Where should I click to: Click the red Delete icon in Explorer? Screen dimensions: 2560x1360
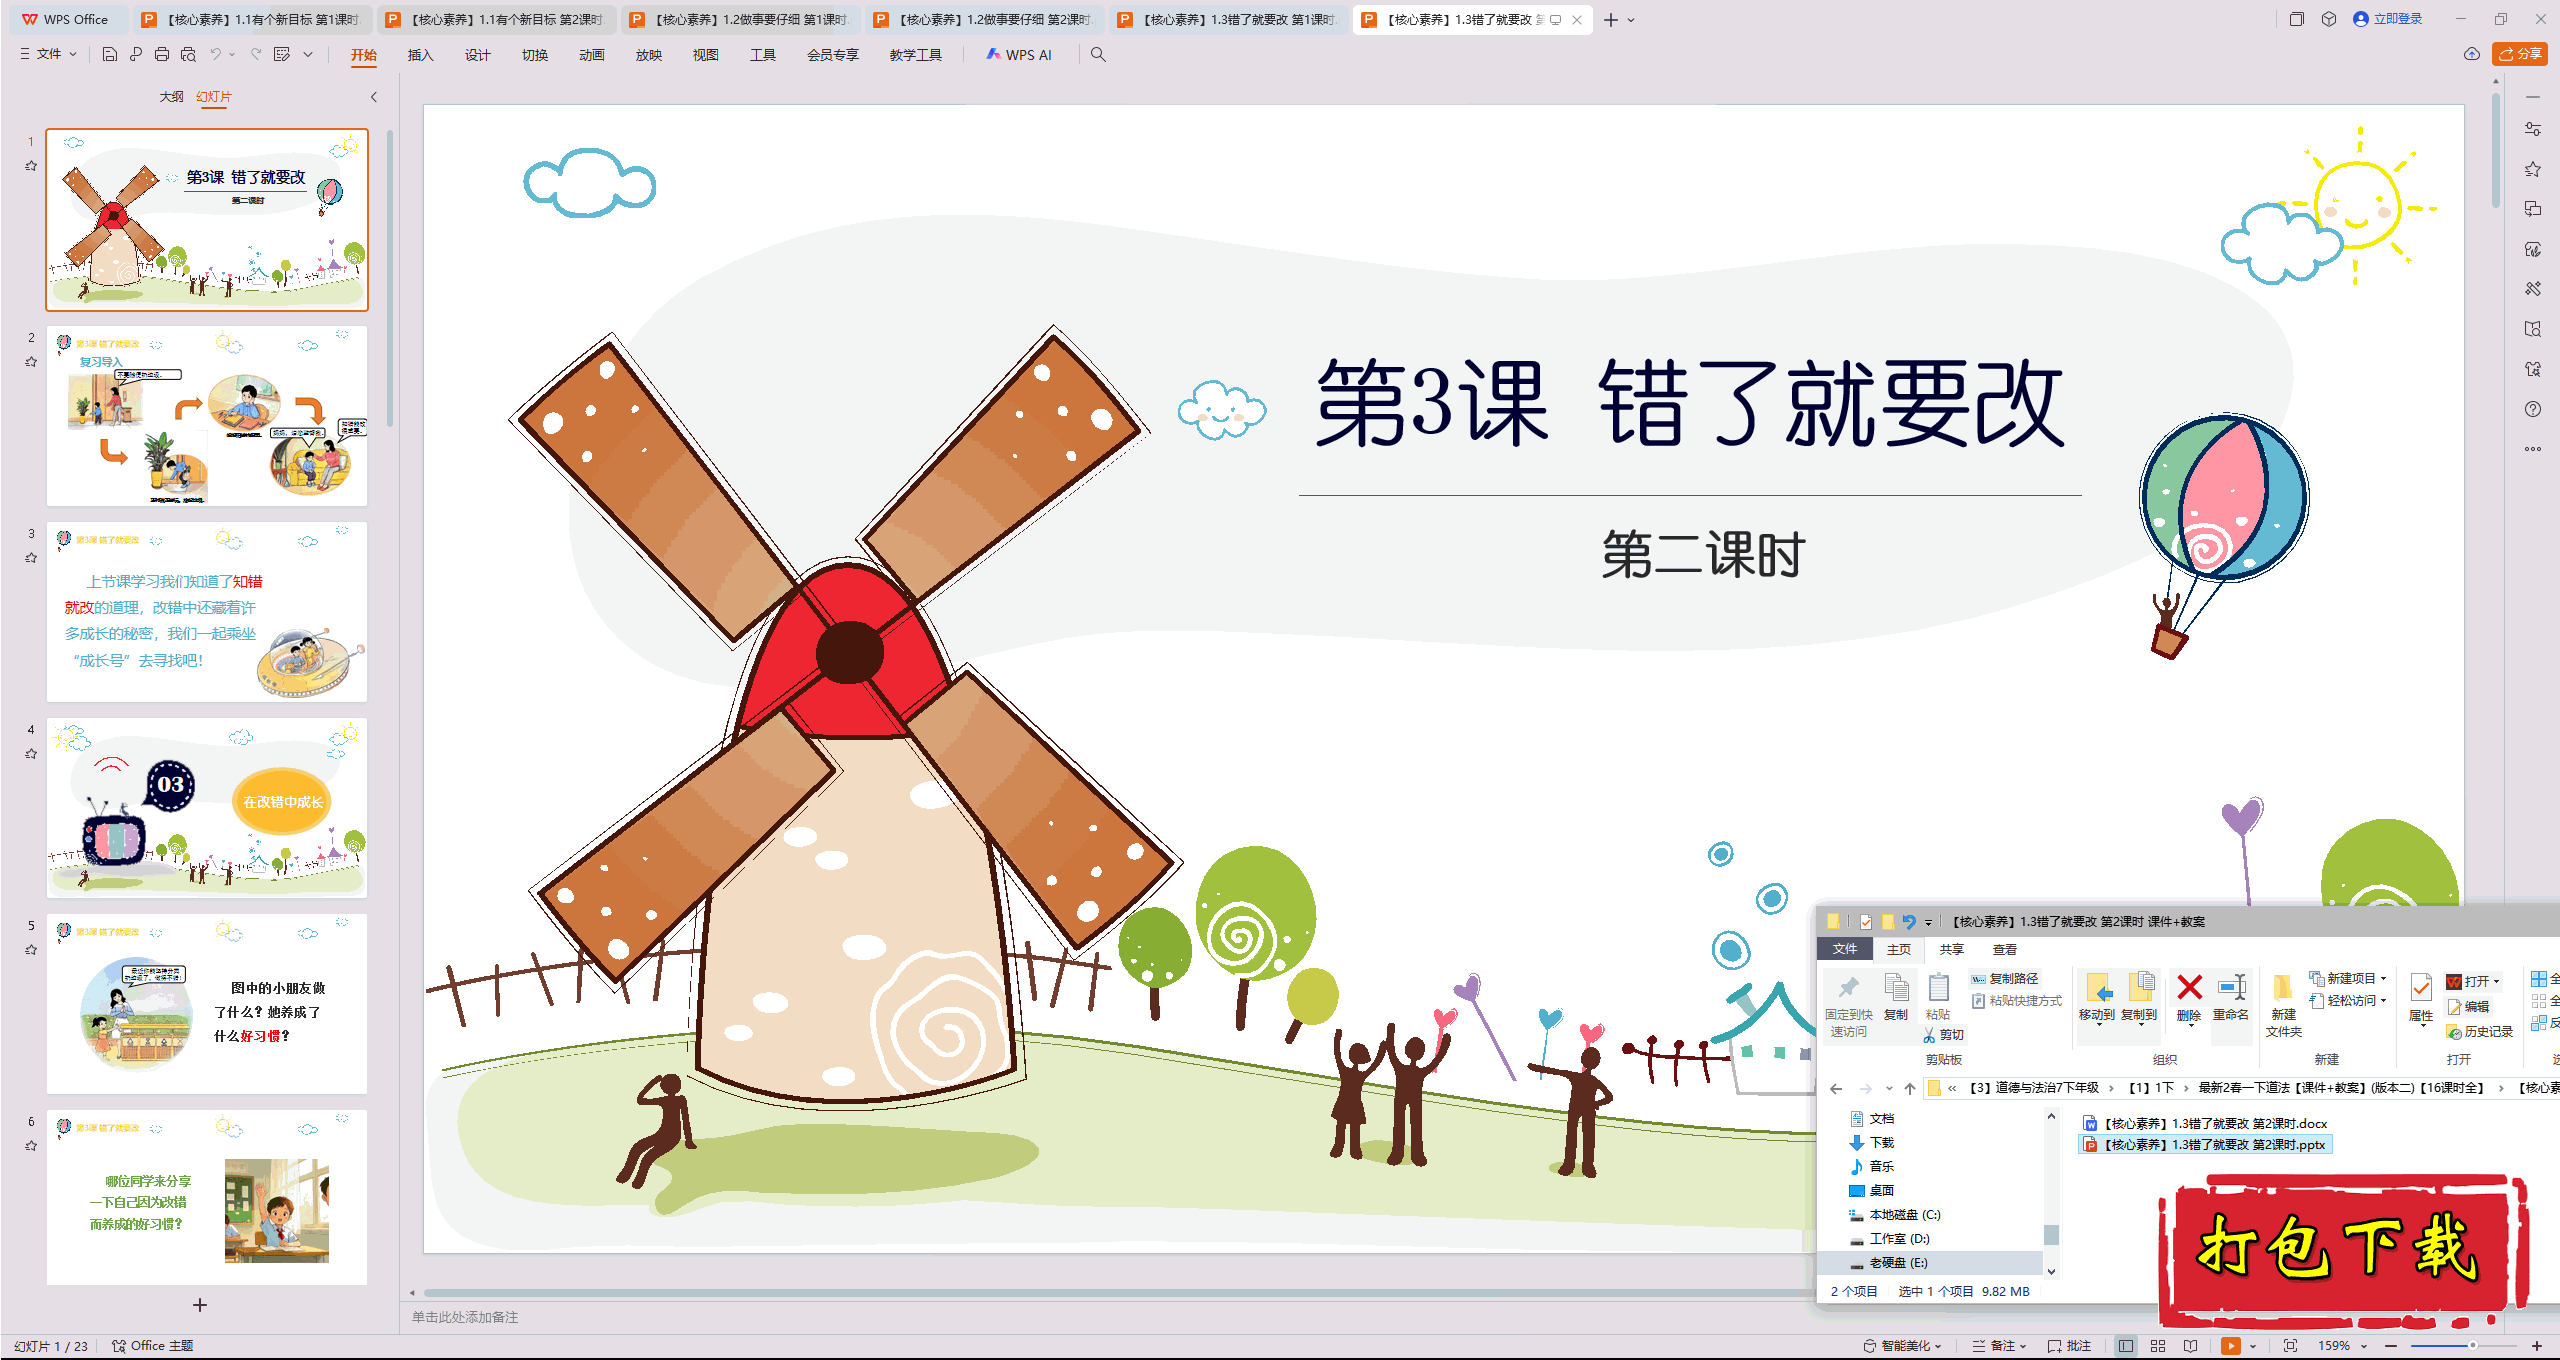coord(2189,989)
